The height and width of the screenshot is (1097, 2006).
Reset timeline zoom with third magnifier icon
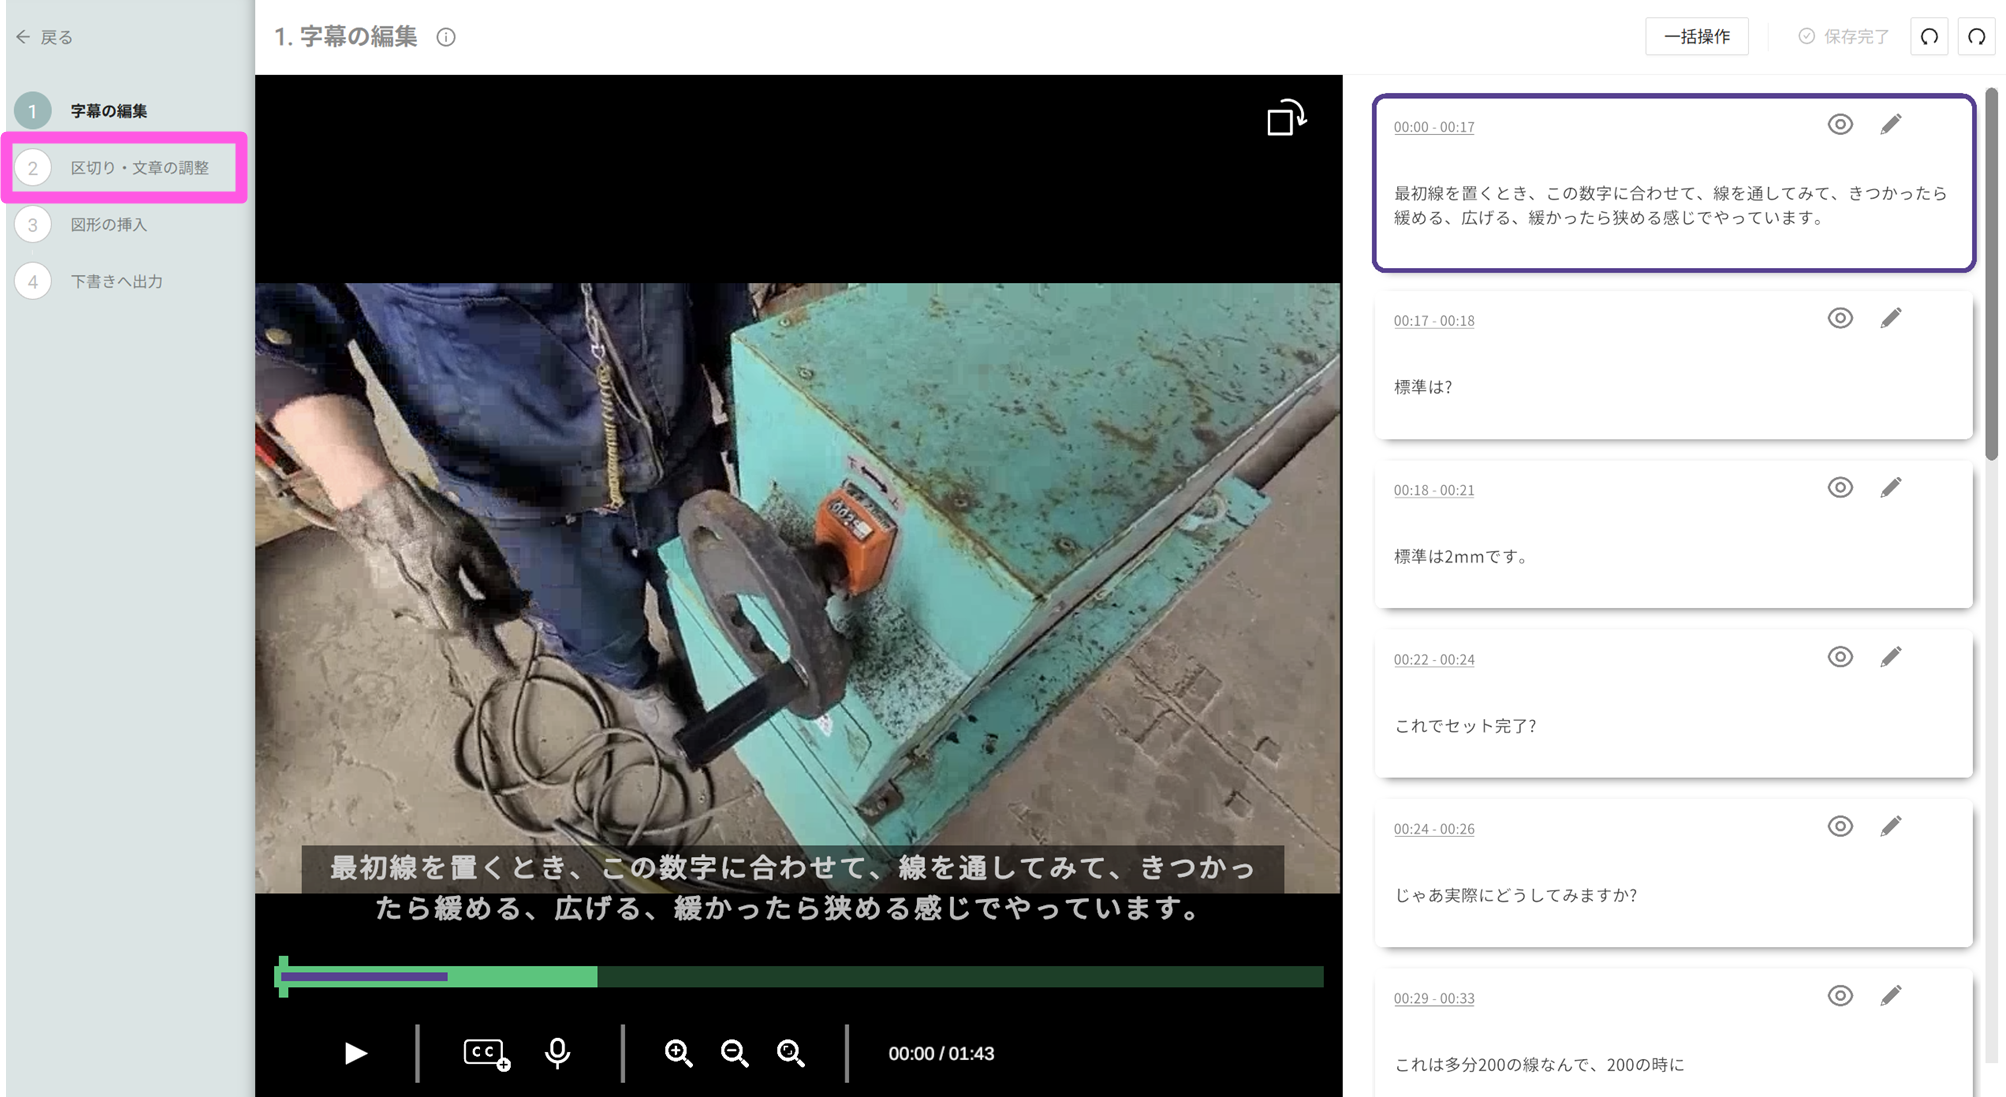point(790,1053)
